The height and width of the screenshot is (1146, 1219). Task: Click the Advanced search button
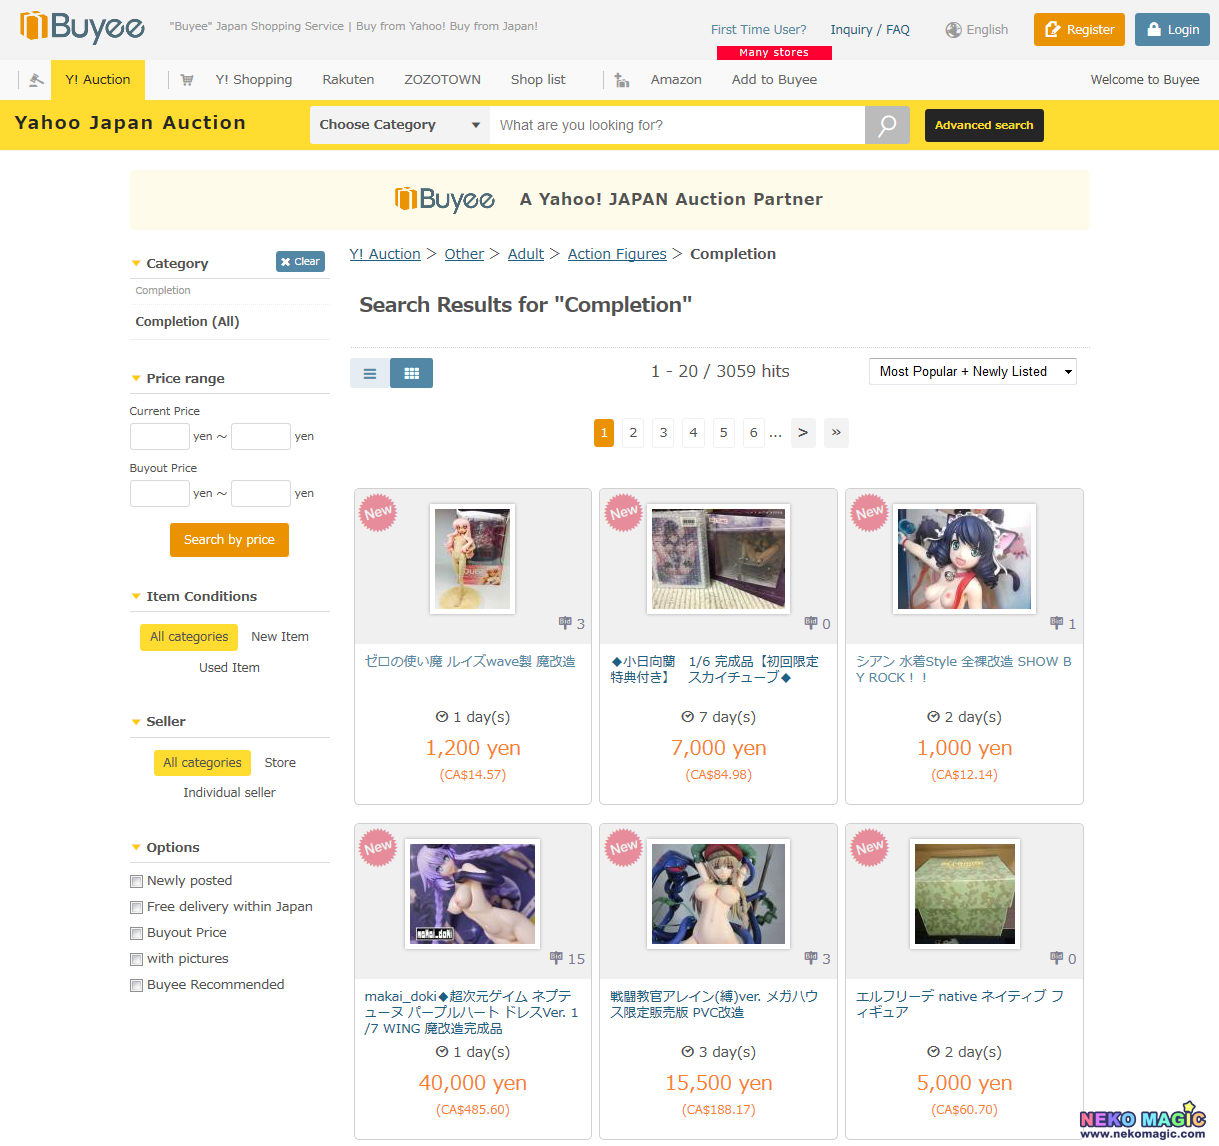pyautogui.click(x=984, y=125)
